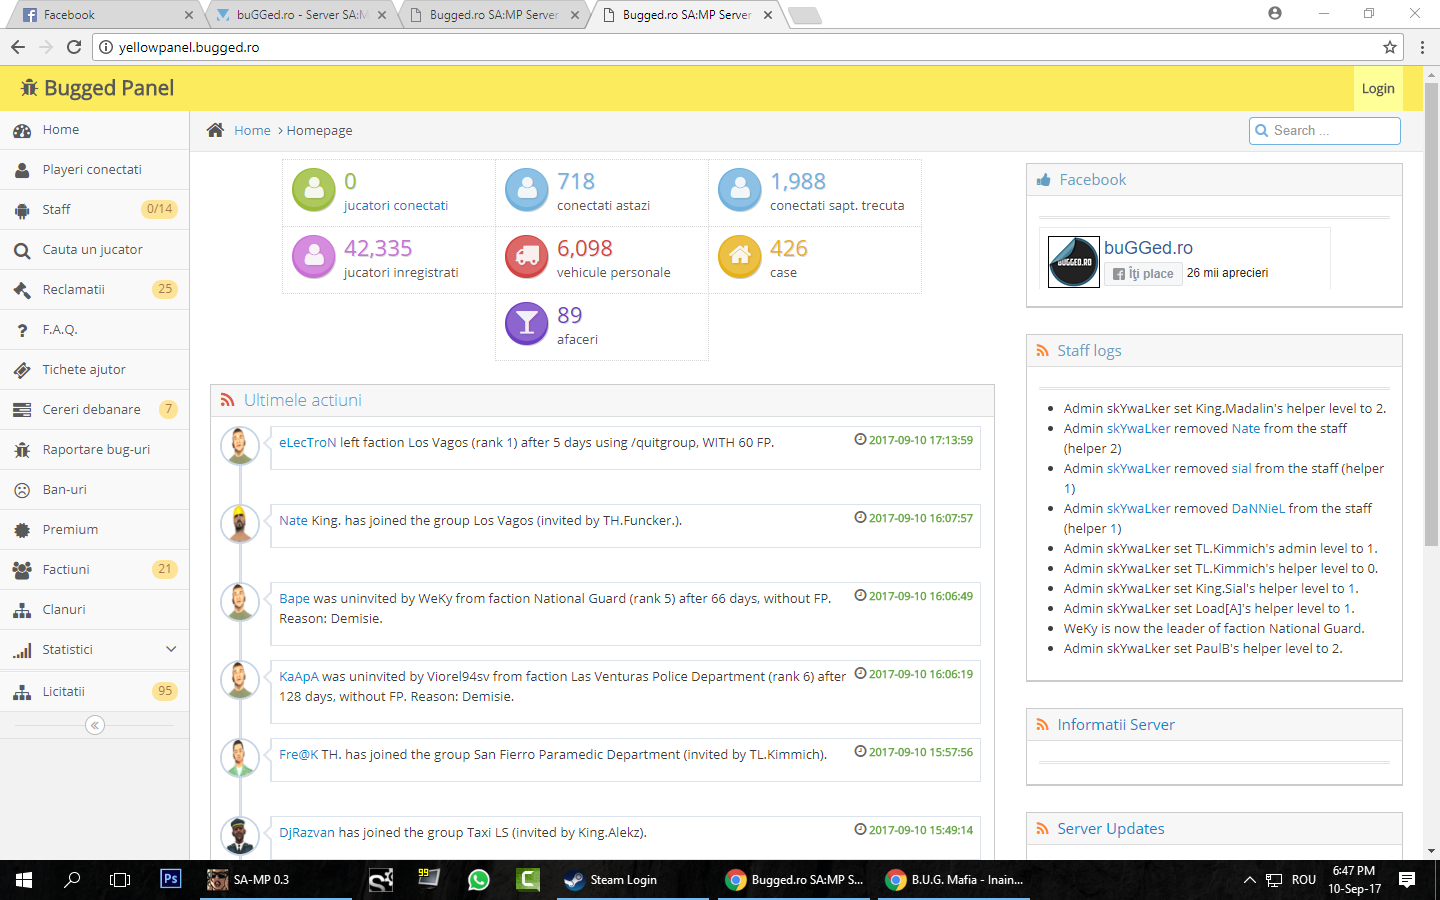Screen dimensions: 1440x900
Task: Open DjRazvan player profile link
Action: click(307, 833)
